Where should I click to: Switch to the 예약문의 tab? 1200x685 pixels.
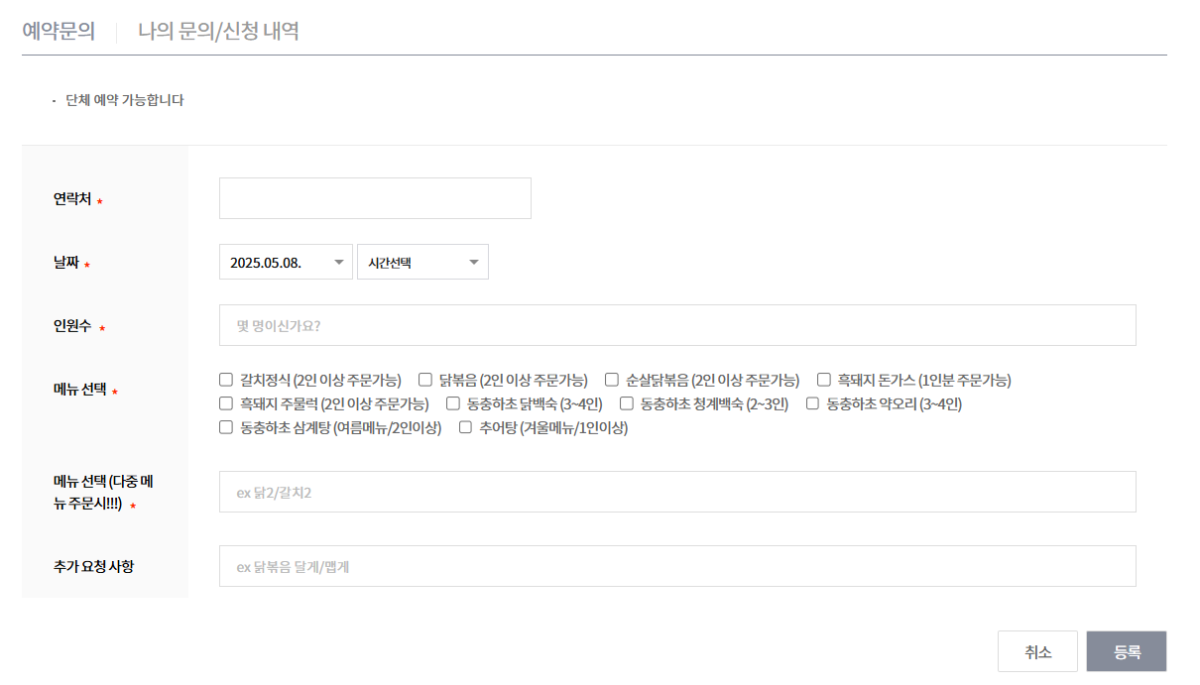tap(59, 31)
